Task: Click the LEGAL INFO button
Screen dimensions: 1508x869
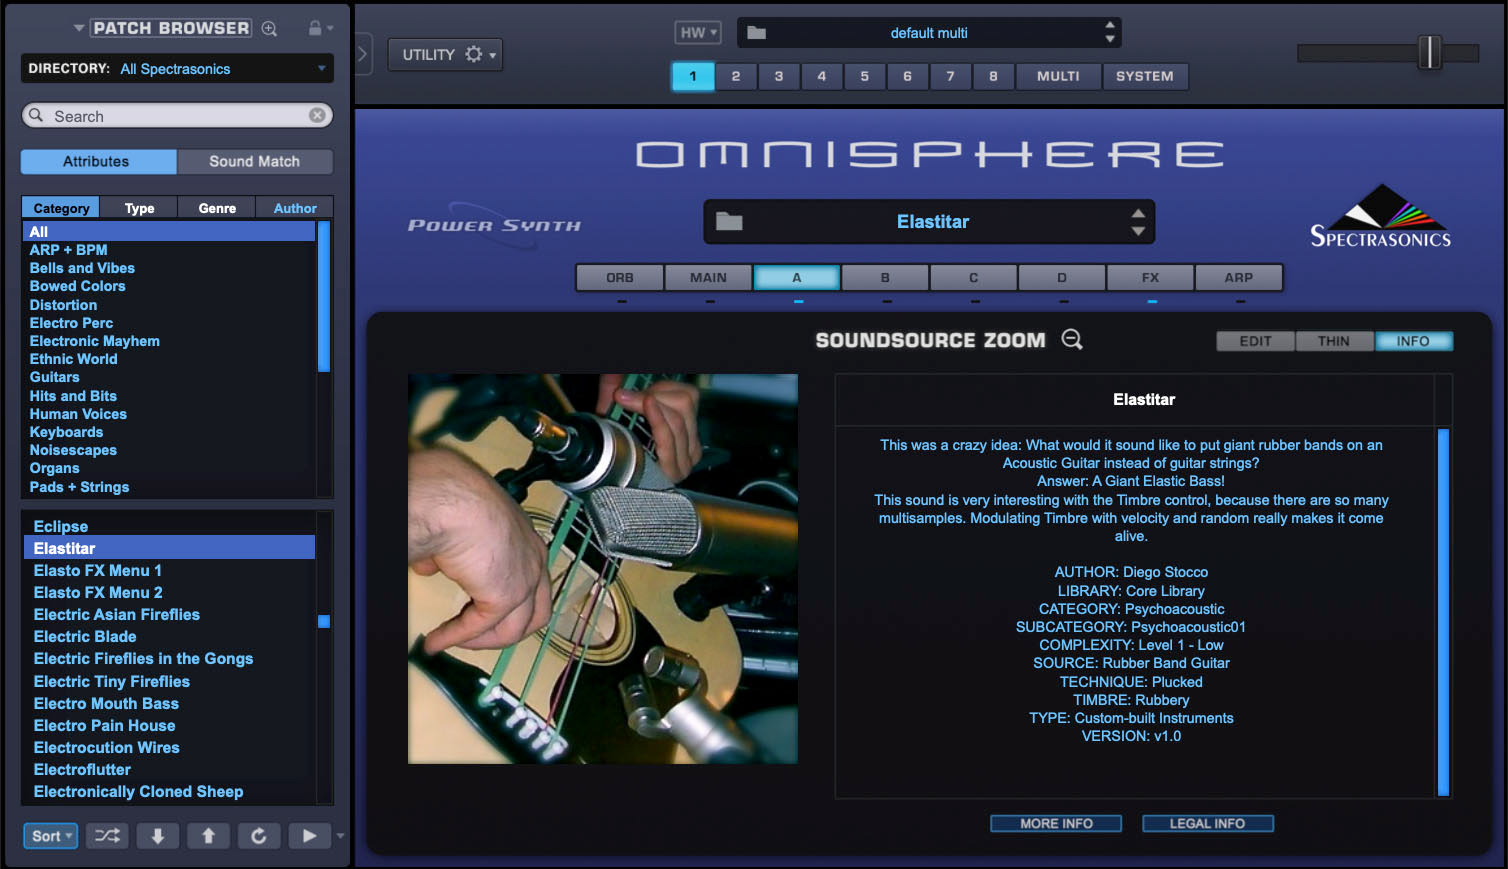Action: (1208, 824)
